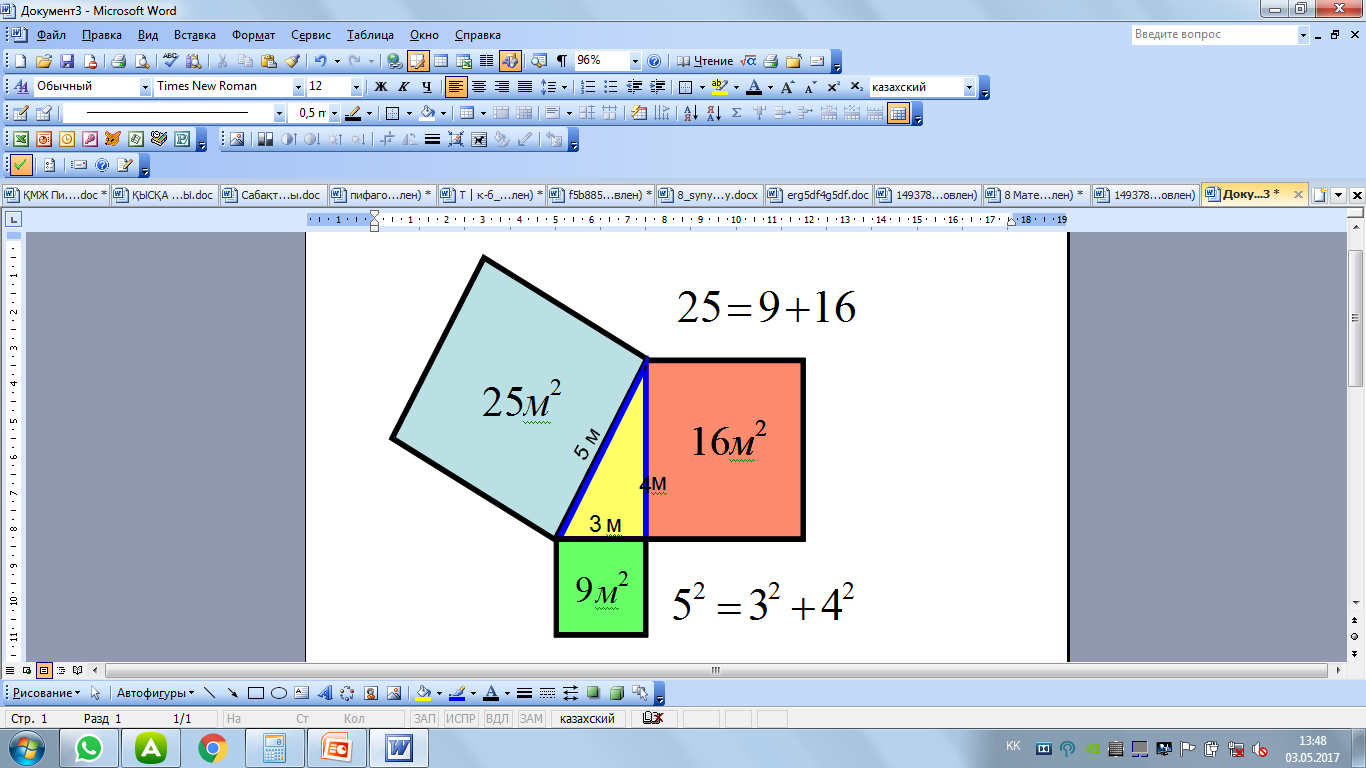This screenshot has width=1366, height=768.
Task: Toggle the ИСПР track changes status indicator
Action: click(461, 719)
